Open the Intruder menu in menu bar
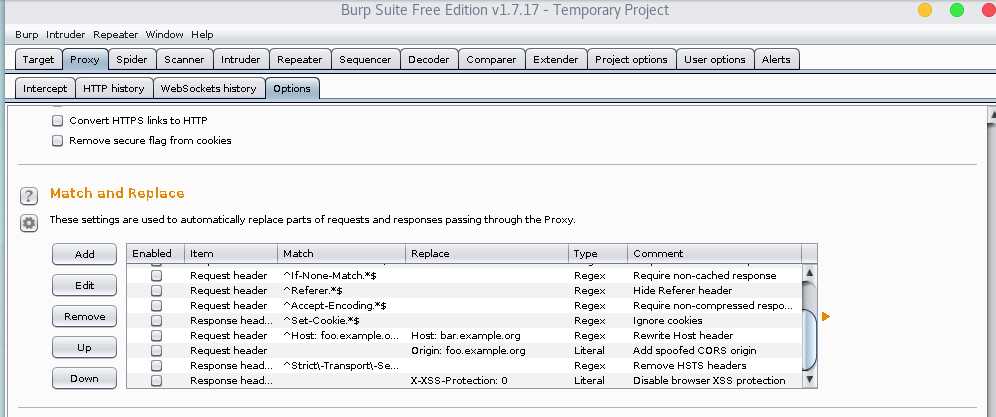996x417 pixels. pos(65,34)
